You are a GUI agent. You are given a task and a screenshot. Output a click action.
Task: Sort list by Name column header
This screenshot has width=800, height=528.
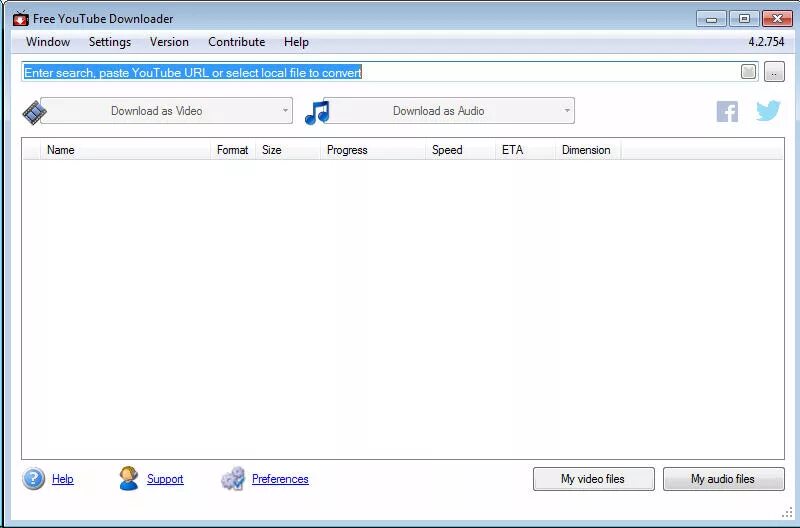(126, 150)
